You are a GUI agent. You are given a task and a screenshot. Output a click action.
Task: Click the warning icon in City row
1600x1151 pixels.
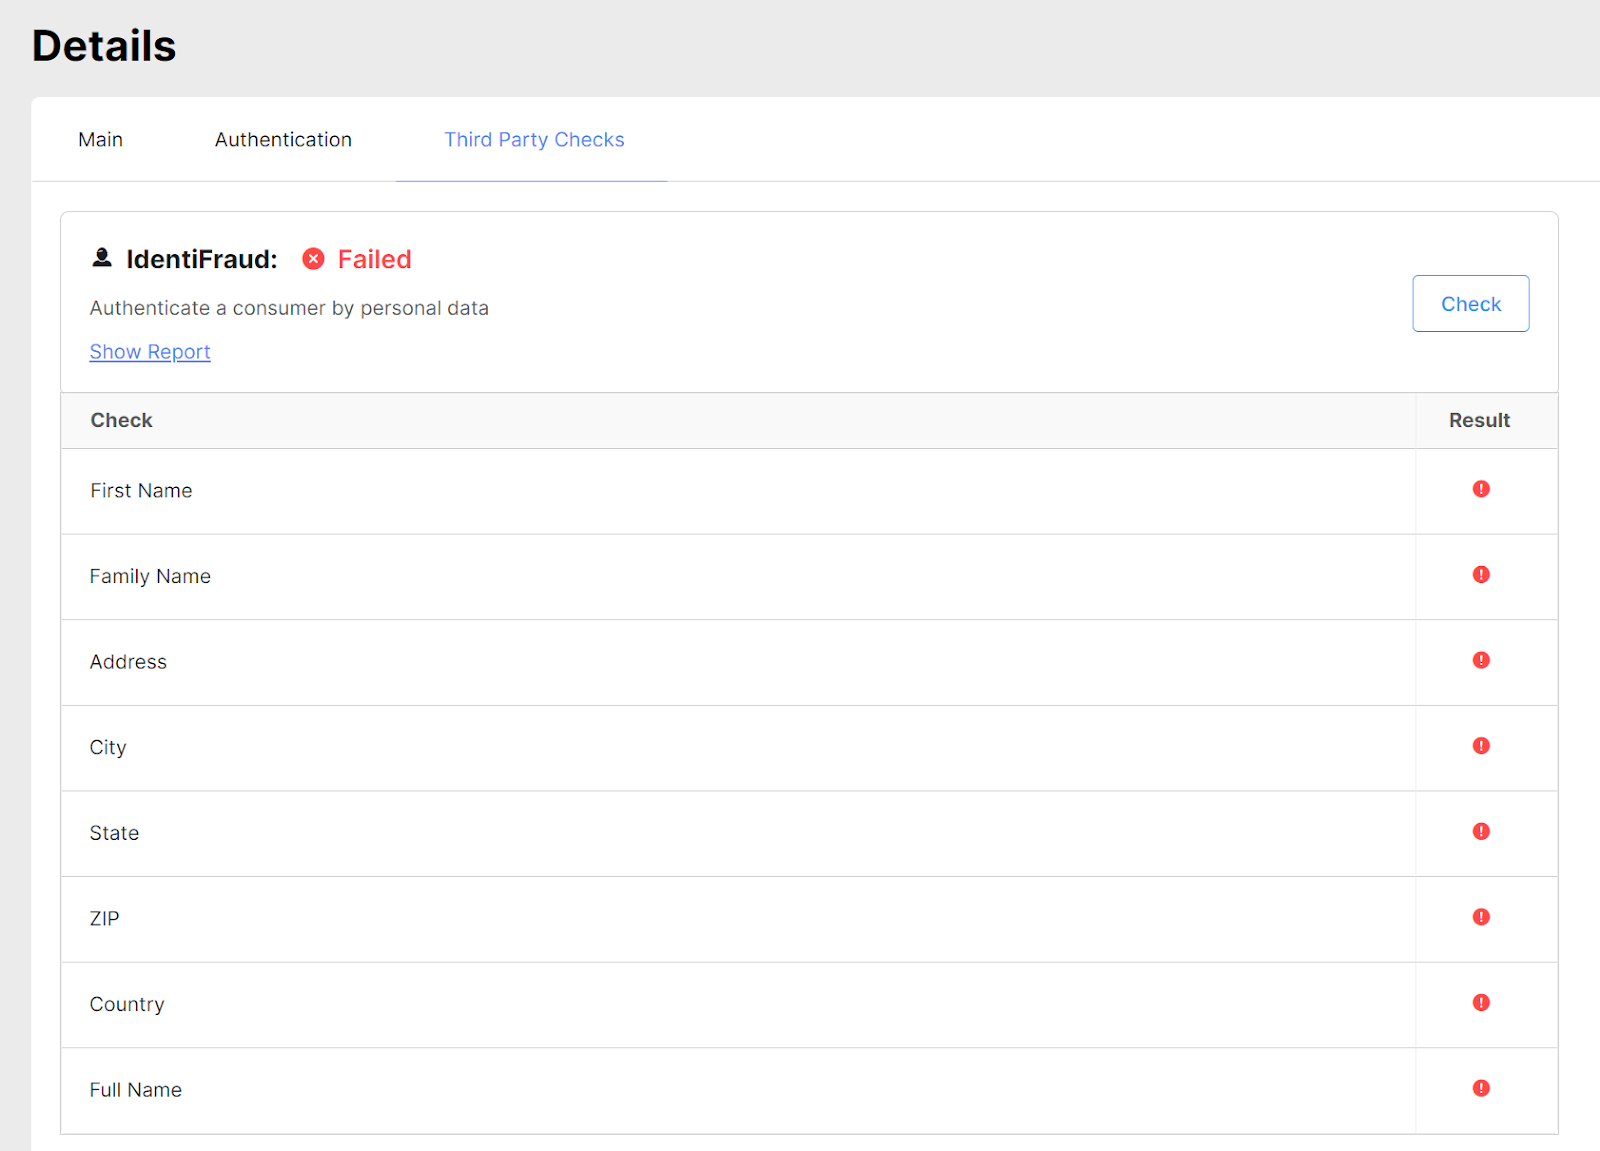(1481, 746)
